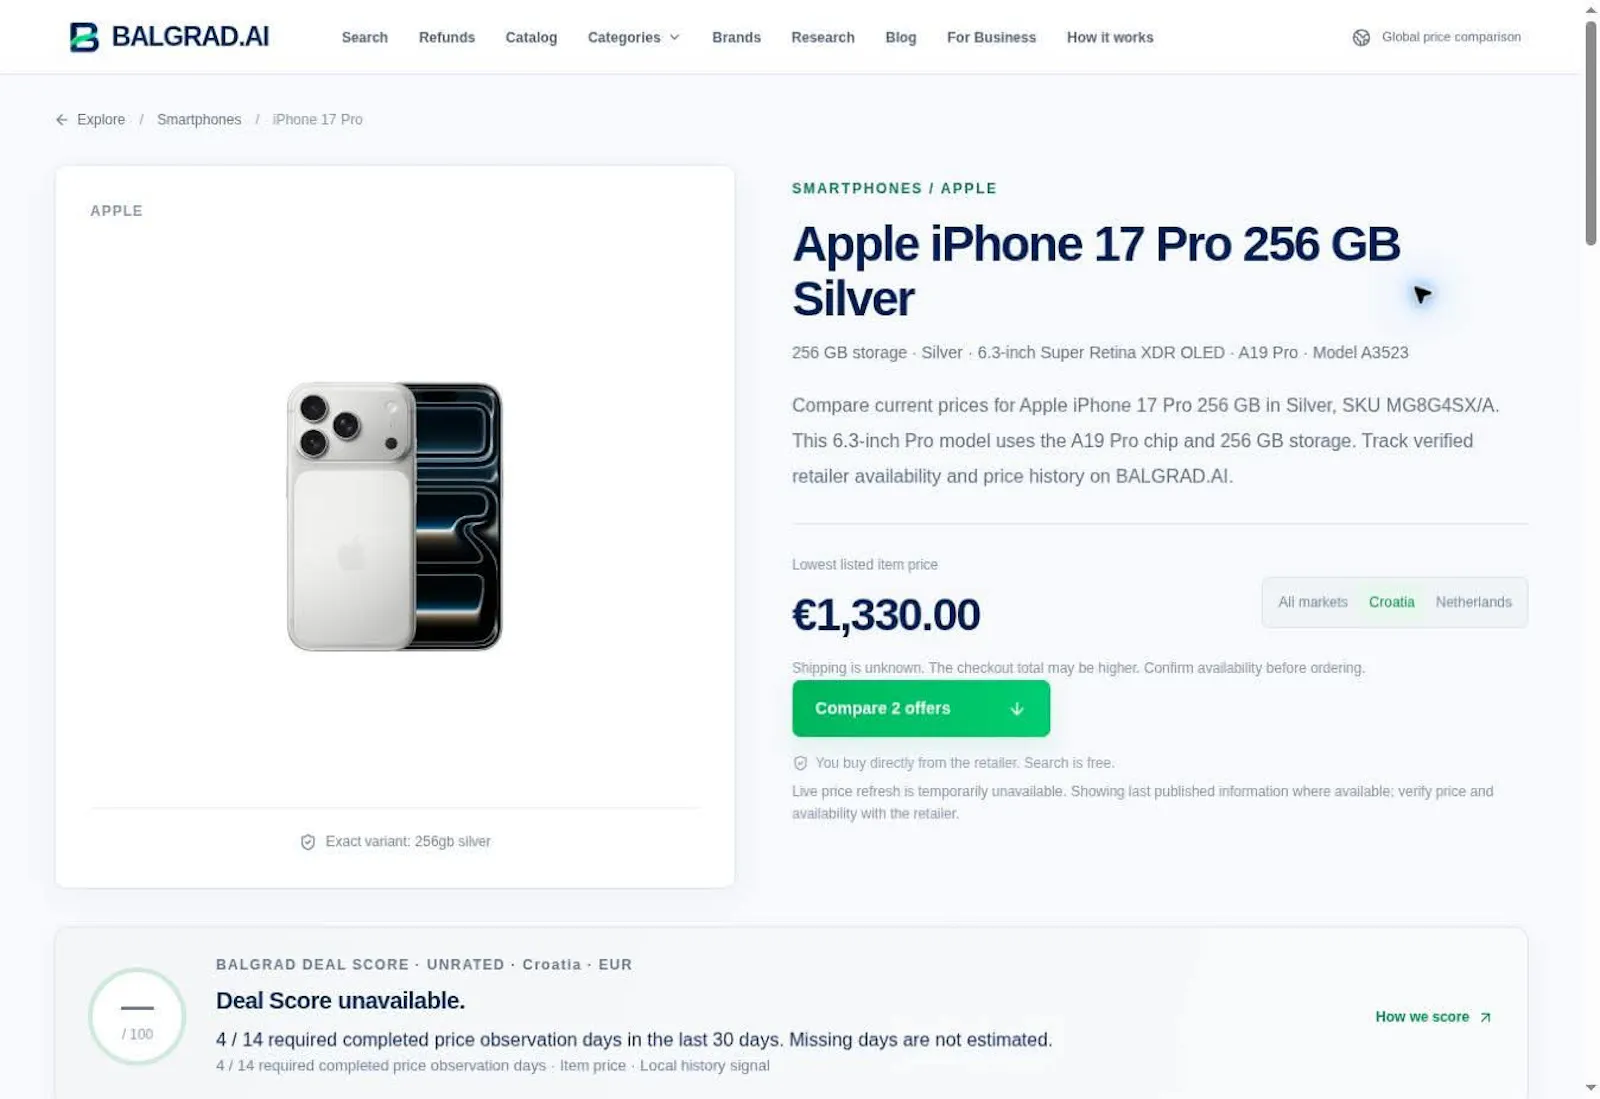Open Global price comparison selector
The width and height of the screenshot is (1600, 1099).
[1437, 38]
